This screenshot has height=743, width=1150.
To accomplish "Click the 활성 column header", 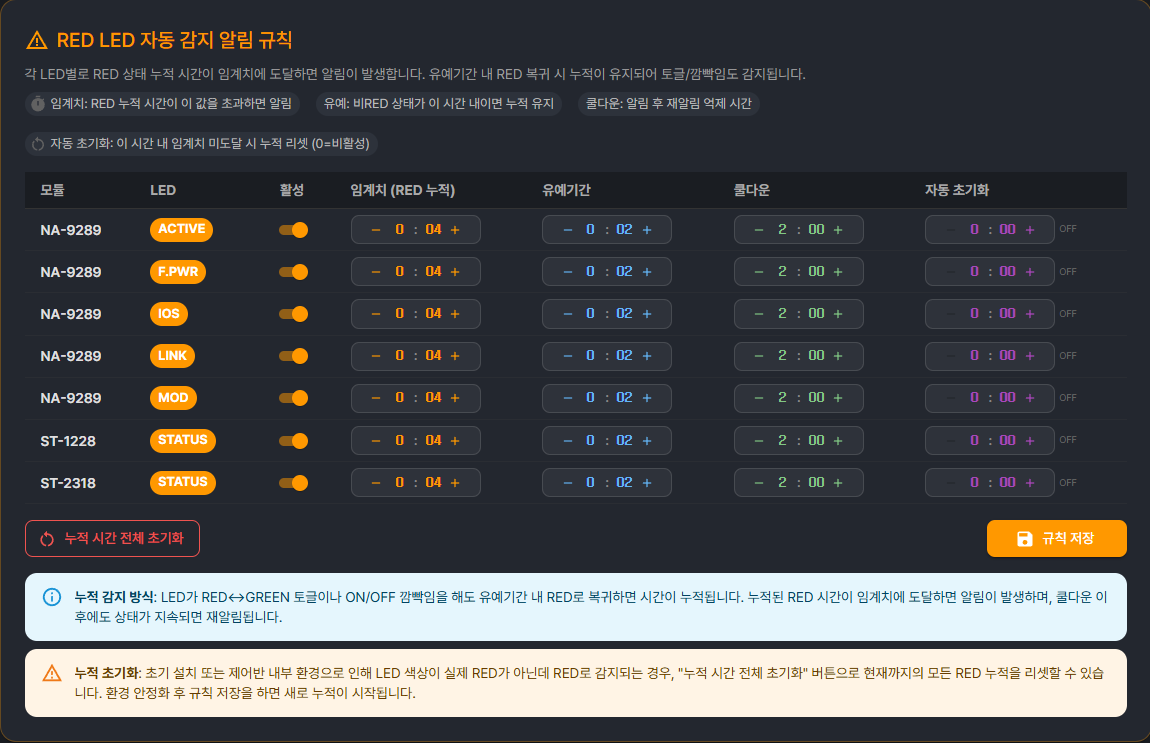I will (x=291, y=190).
